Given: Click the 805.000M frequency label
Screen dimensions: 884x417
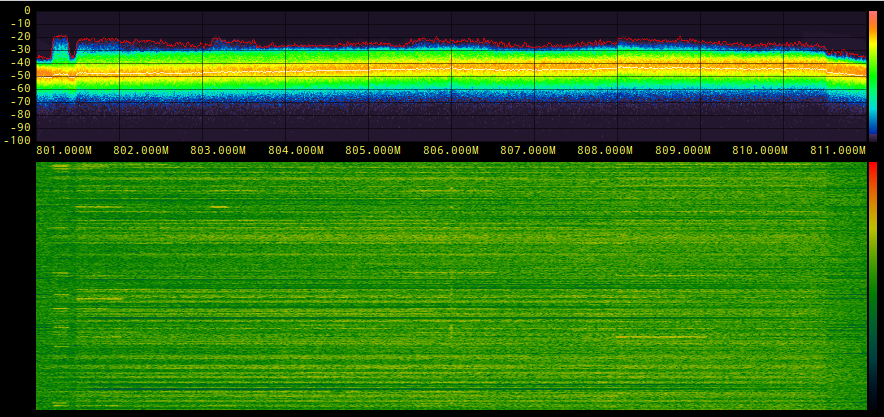Looking at the screenshot, I should point(373,150).
